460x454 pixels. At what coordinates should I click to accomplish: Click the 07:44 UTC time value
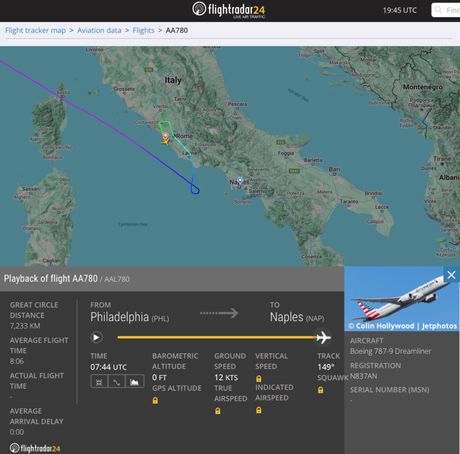(x=108, y=367)
